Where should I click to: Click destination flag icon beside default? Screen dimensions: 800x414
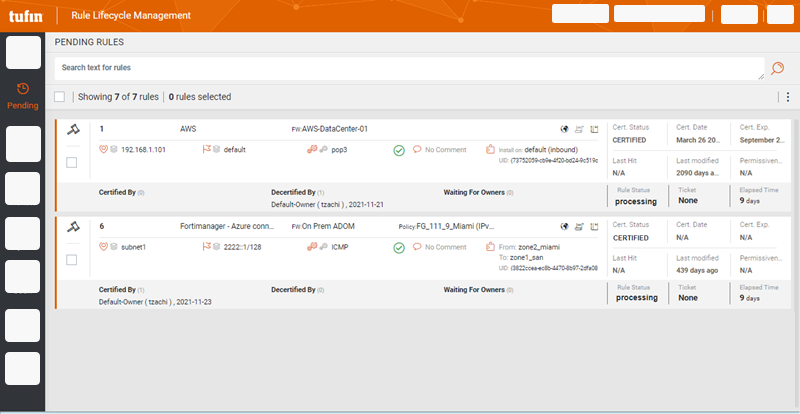(207, 150)
